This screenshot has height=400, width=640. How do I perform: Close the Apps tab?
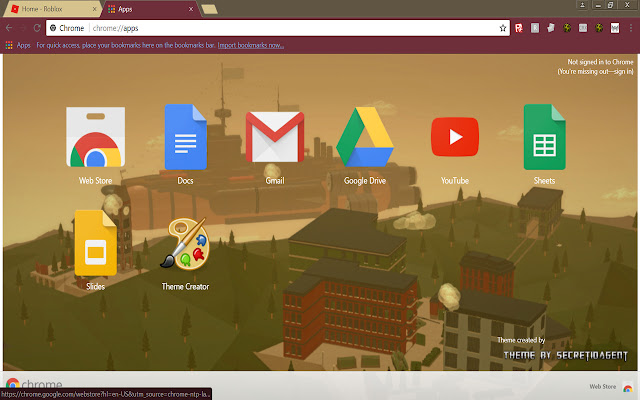(191, 9)
